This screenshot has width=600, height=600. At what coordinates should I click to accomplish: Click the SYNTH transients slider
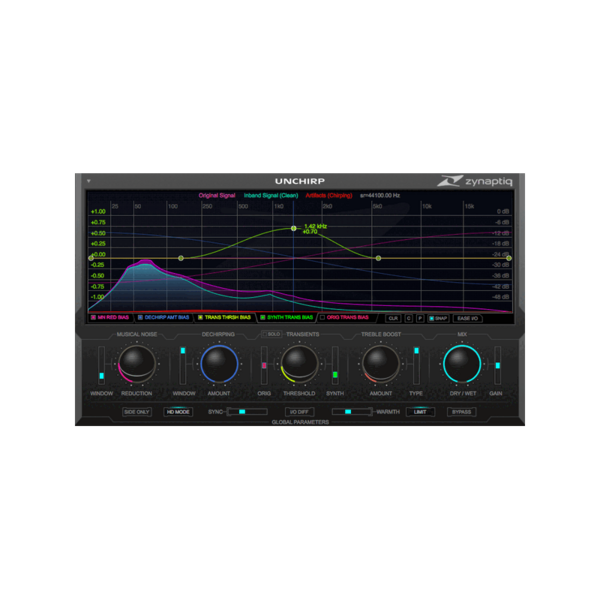coord(335,365)
